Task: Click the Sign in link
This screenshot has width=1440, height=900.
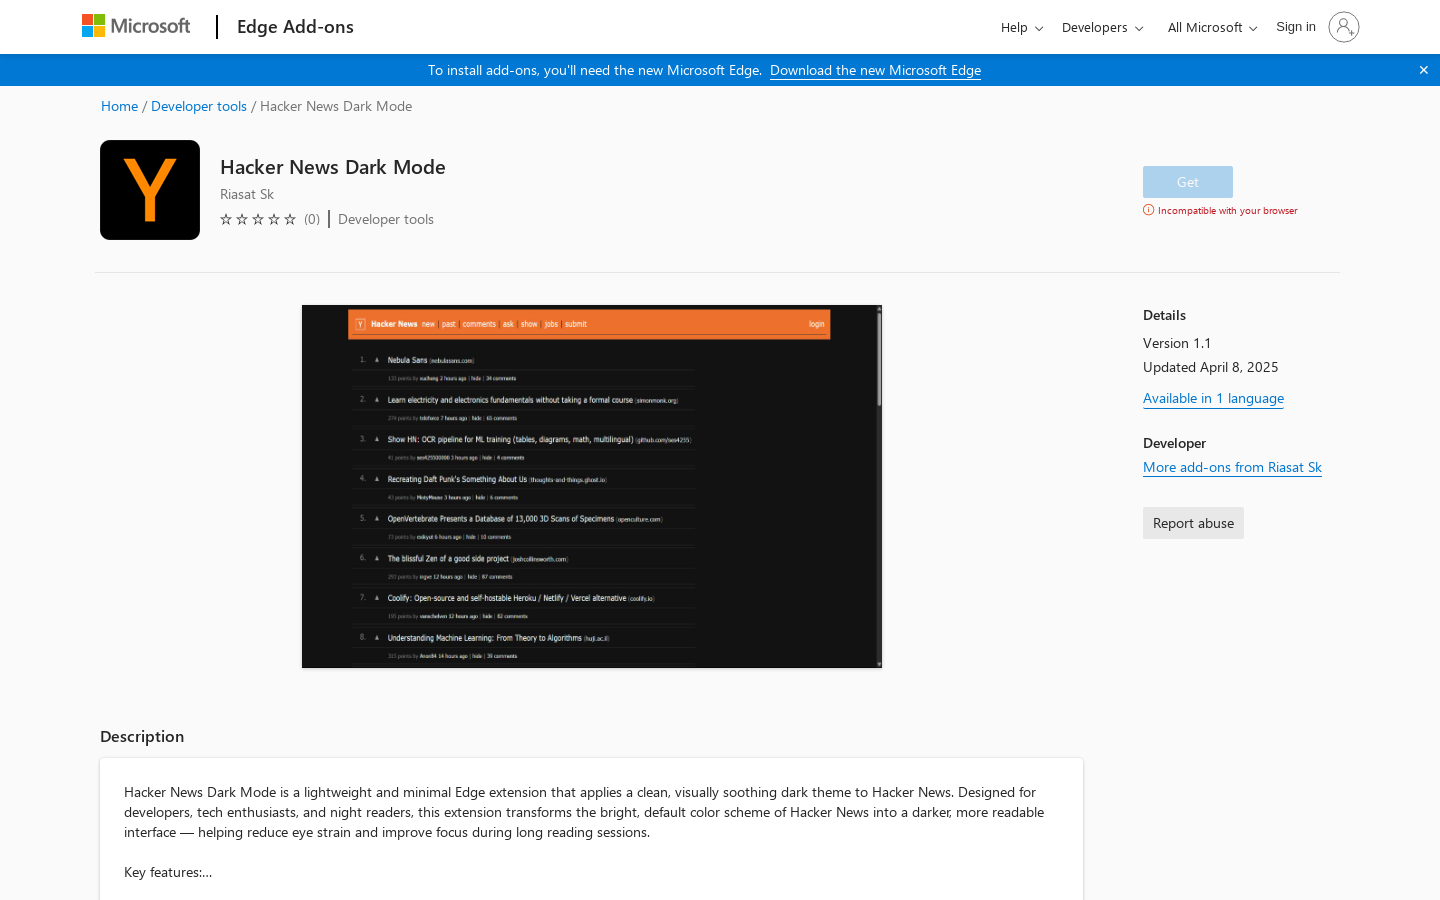Action: click(1296, 27)
